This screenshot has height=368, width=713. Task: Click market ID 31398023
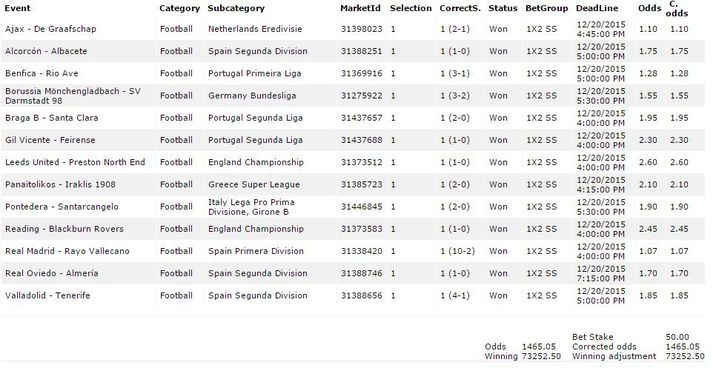362,29
